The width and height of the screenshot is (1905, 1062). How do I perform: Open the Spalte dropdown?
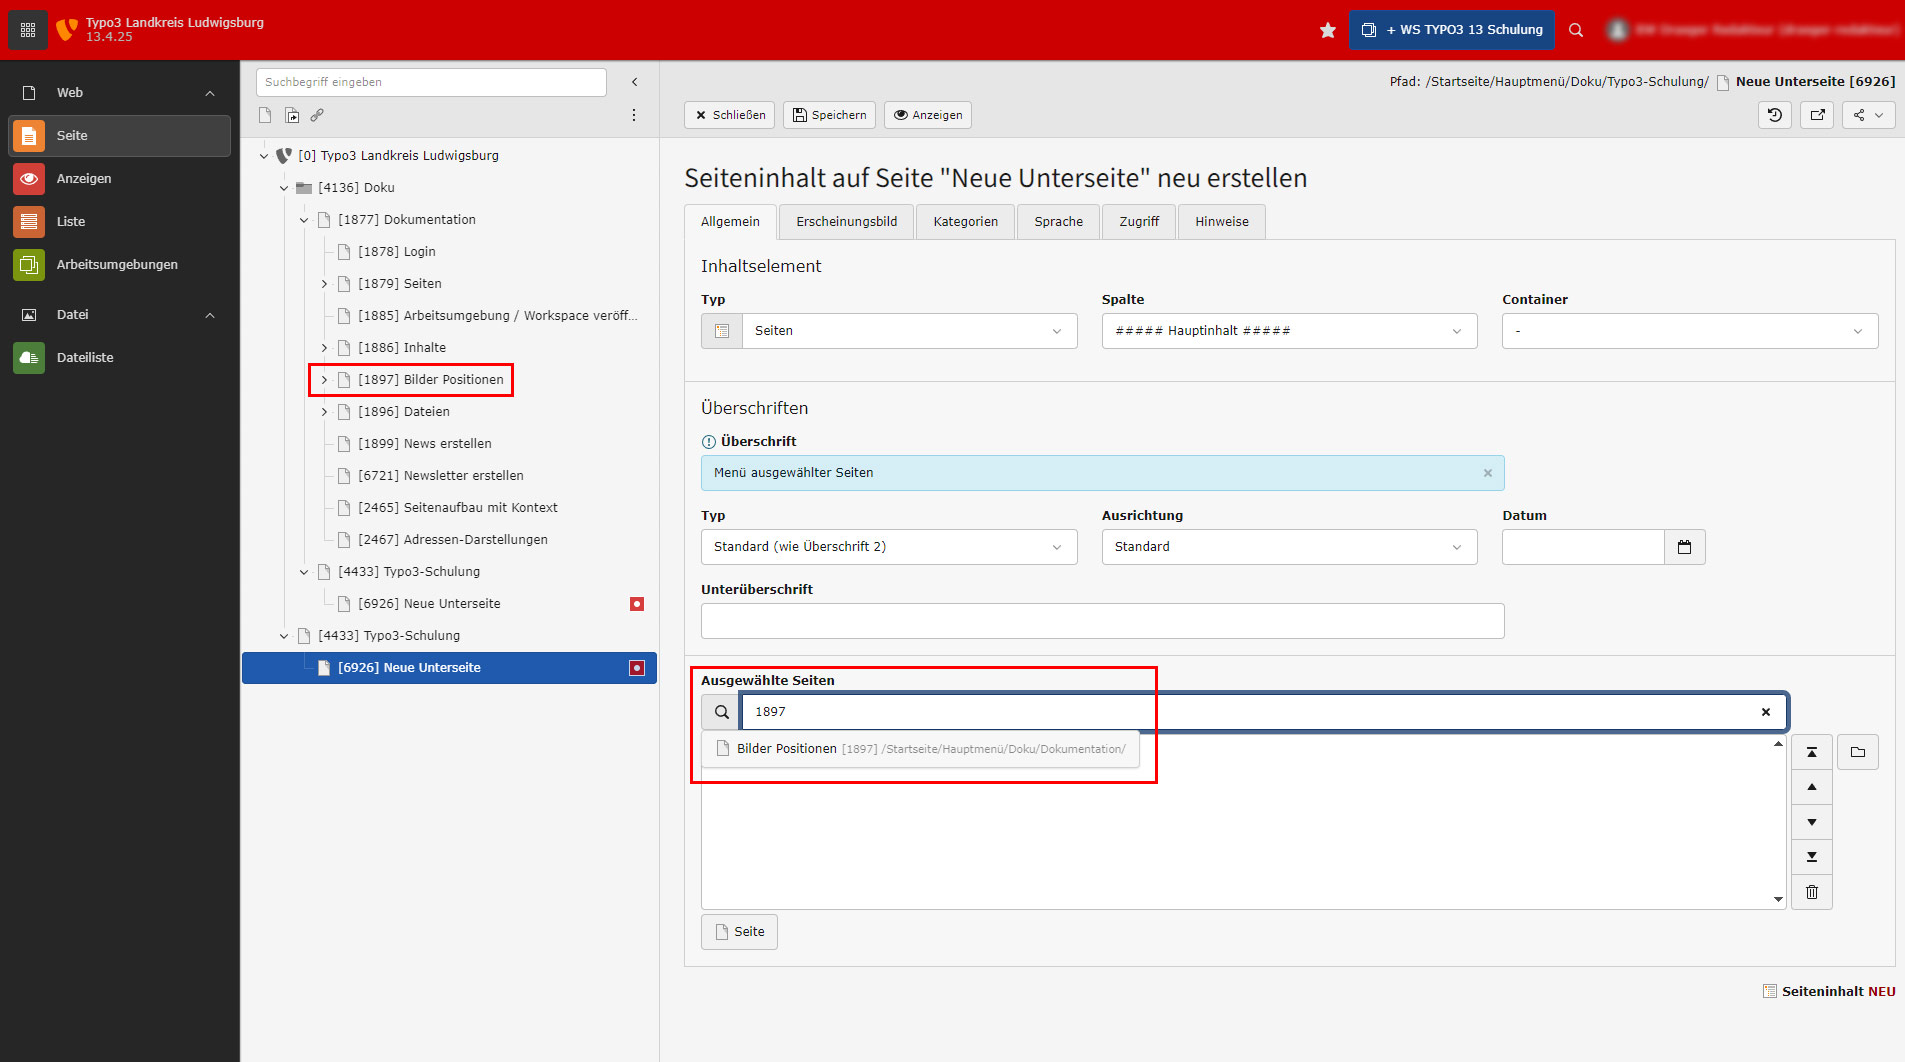(1288, 331)
